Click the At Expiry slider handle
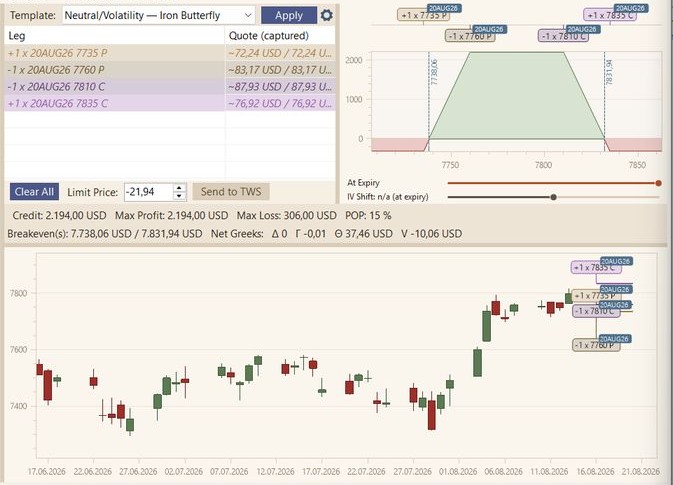Screen dimensions: 673x485 point(658,183)
